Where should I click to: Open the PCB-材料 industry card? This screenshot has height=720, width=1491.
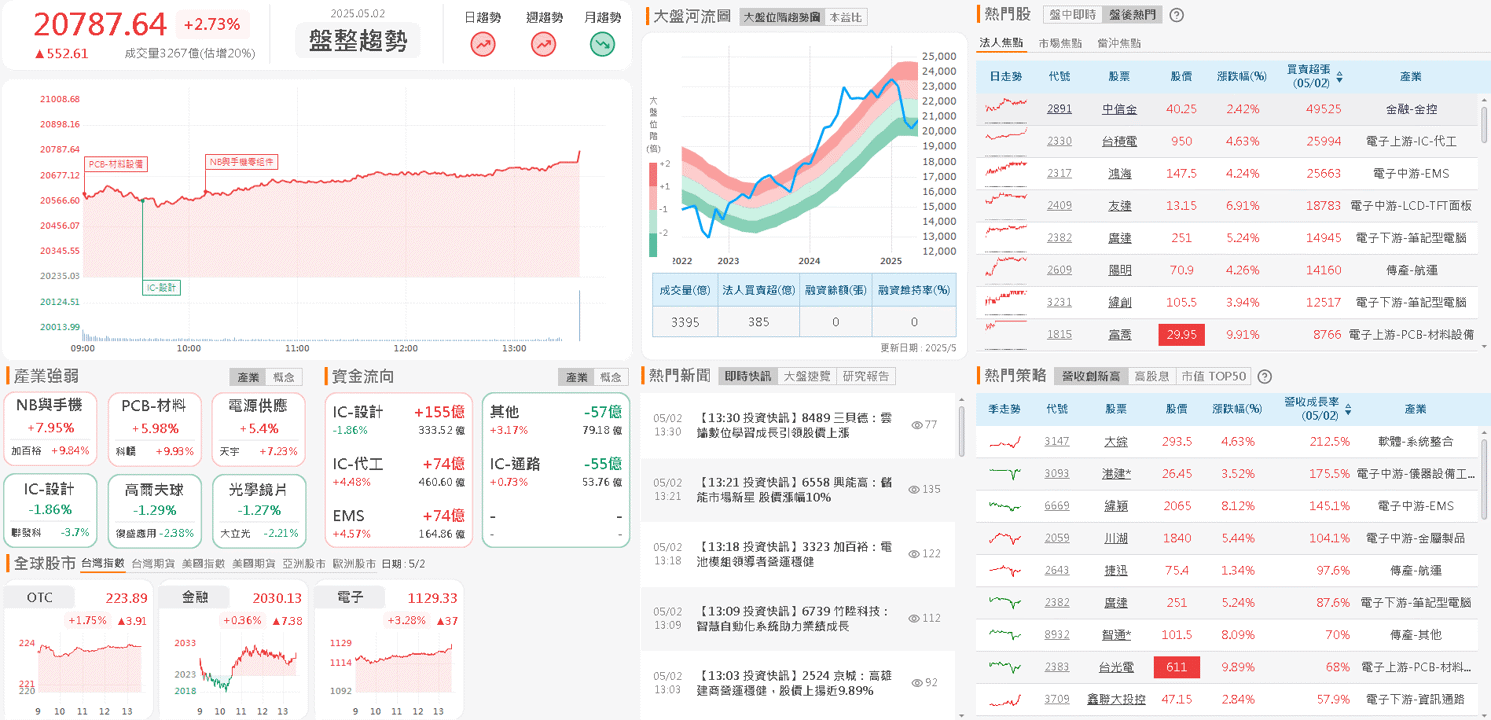click(154, 427)
